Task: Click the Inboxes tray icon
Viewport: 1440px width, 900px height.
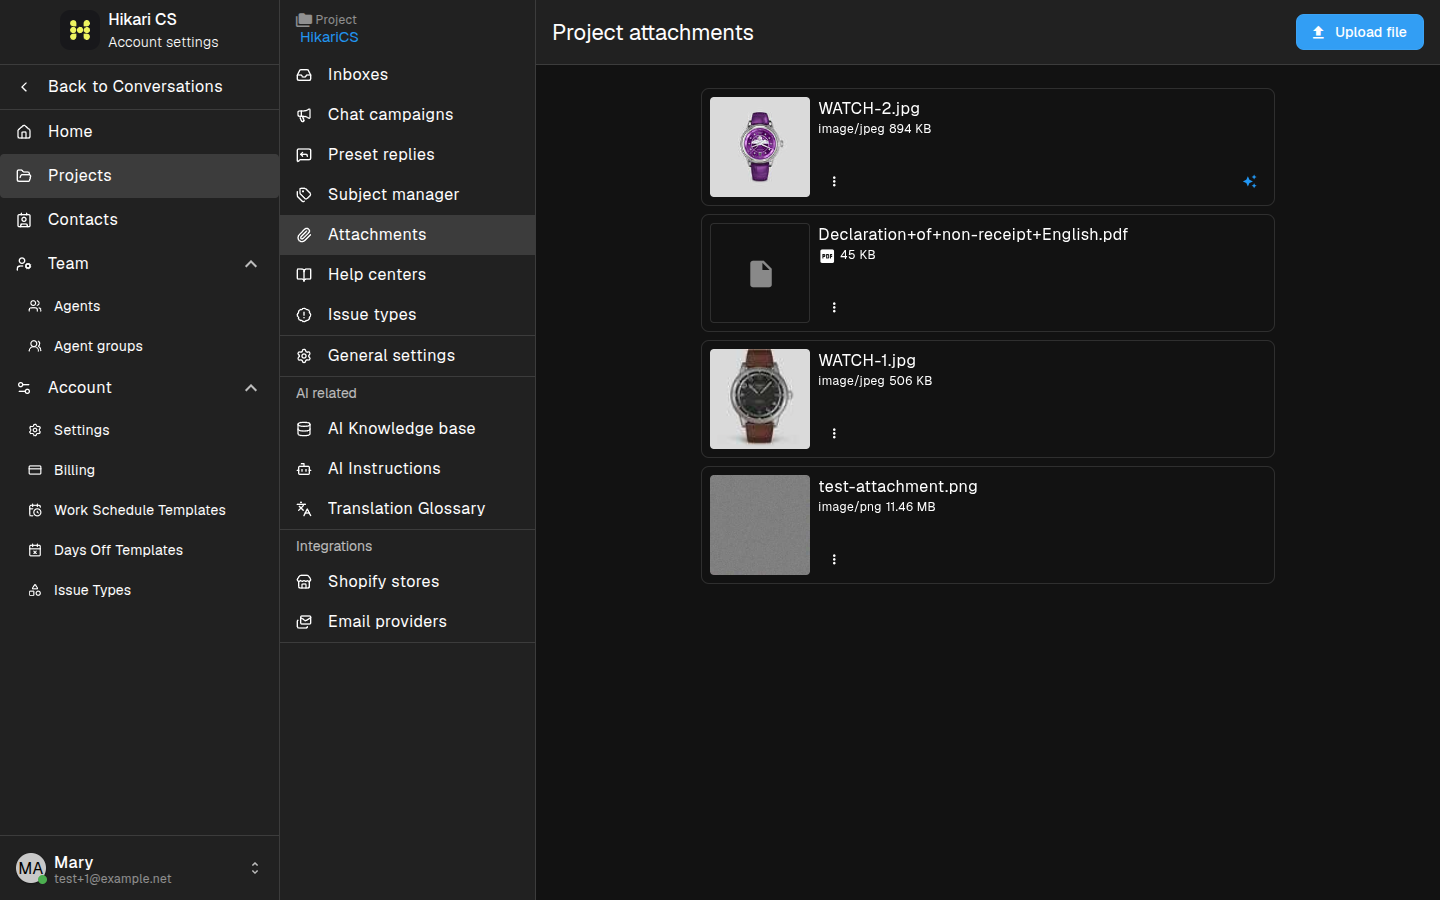Action: coord(304,75)
